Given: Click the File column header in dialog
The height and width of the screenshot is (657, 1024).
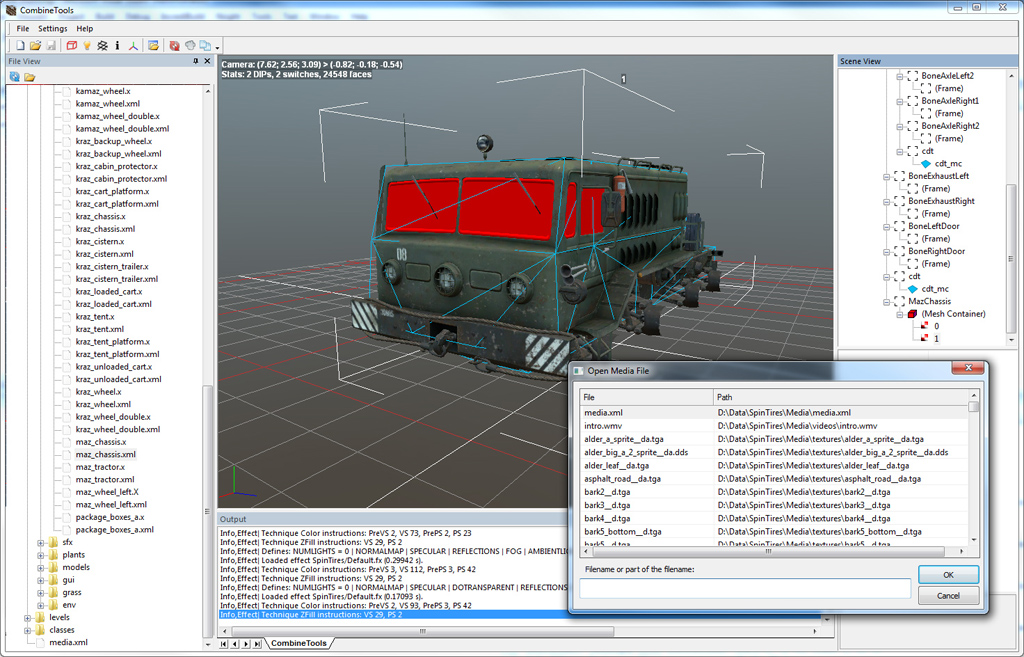Looking at the screenshot, I should coord(647,397).
